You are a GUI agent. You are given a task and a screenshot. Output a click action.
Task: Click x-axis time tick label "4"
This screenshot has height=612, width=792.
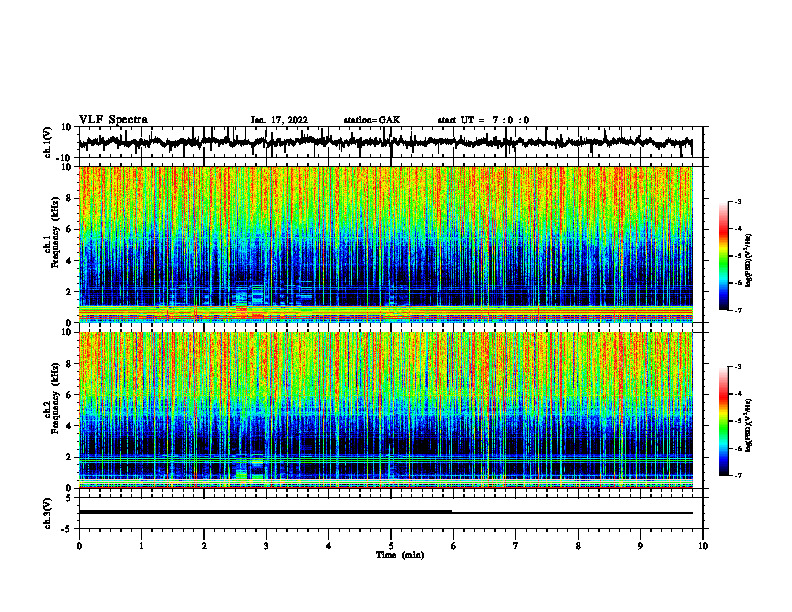tap(329, 546)
